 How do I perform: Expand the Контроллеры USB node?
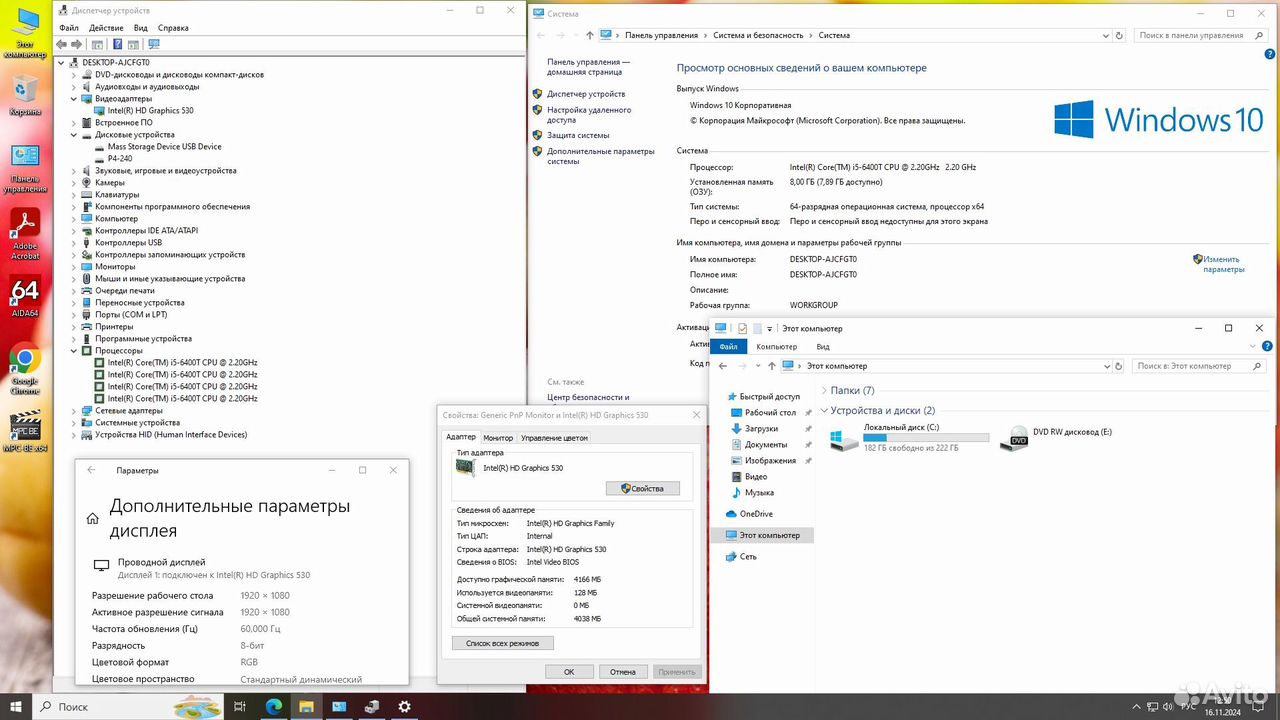click(74, 243)
